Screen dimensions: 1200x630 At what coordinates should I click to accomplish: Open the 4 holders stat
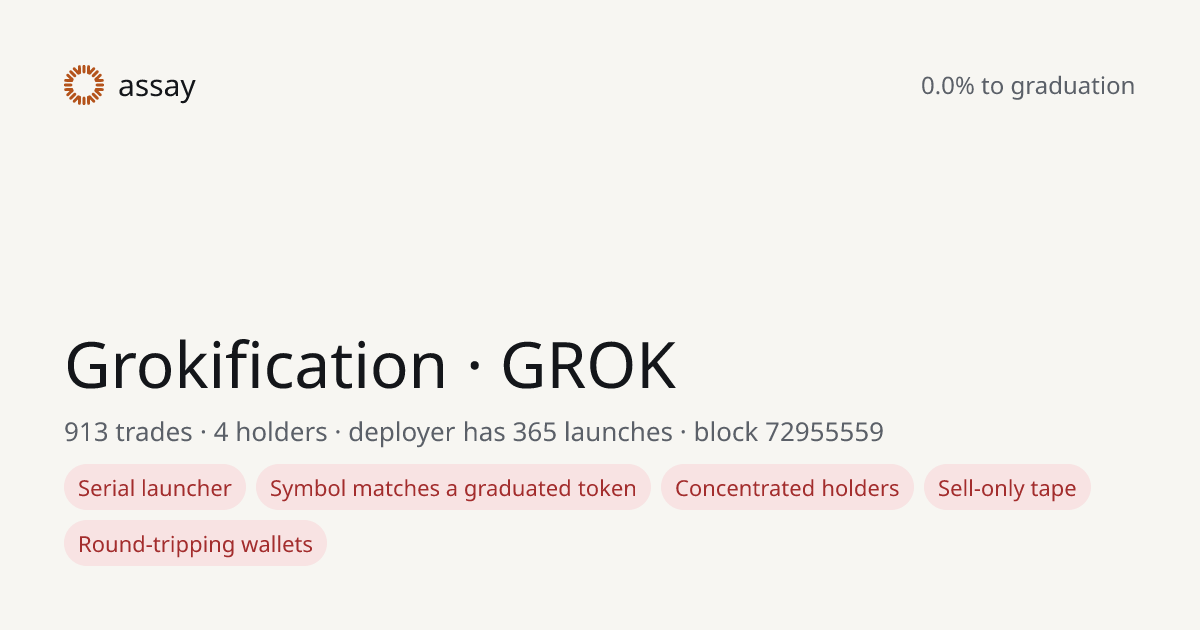(x=270, y=432)
